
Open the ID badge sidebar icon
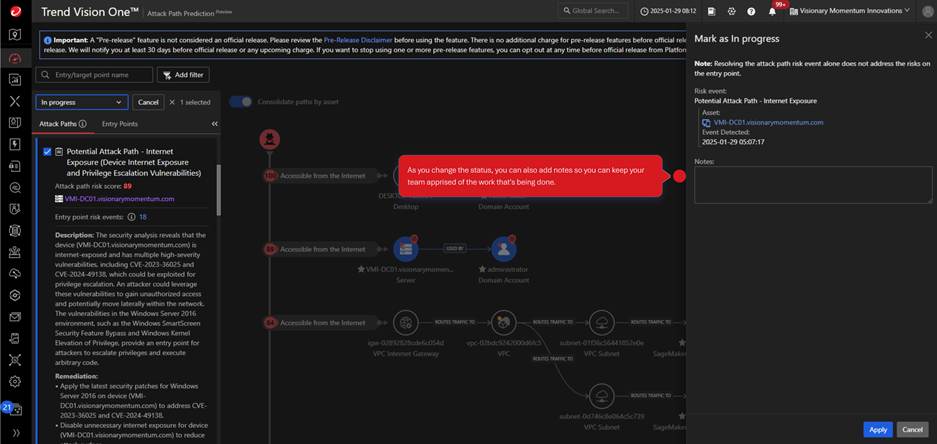point(15,123)
